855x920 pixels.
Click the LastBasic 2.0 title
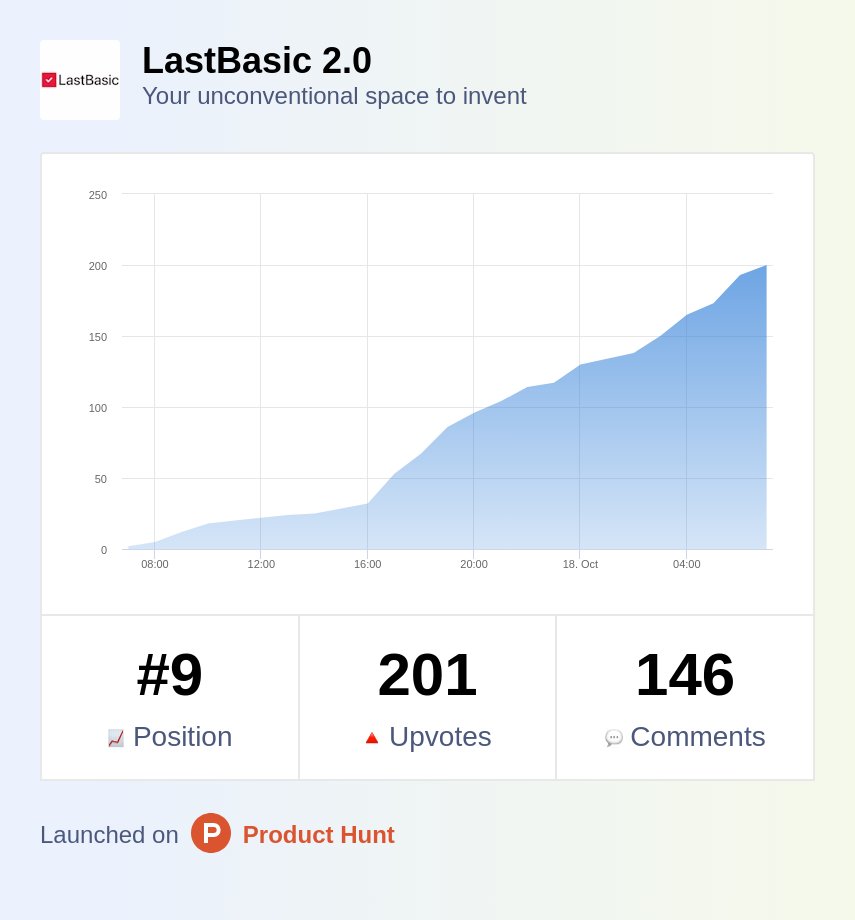[x=256, y=60]
